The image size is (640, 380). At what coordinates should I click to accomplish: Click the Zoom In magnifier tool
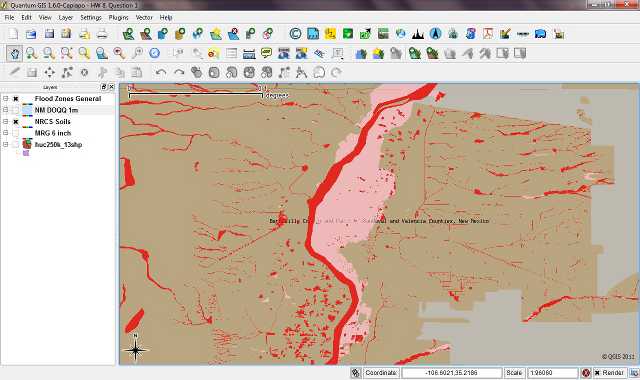[x=31, y=53]
